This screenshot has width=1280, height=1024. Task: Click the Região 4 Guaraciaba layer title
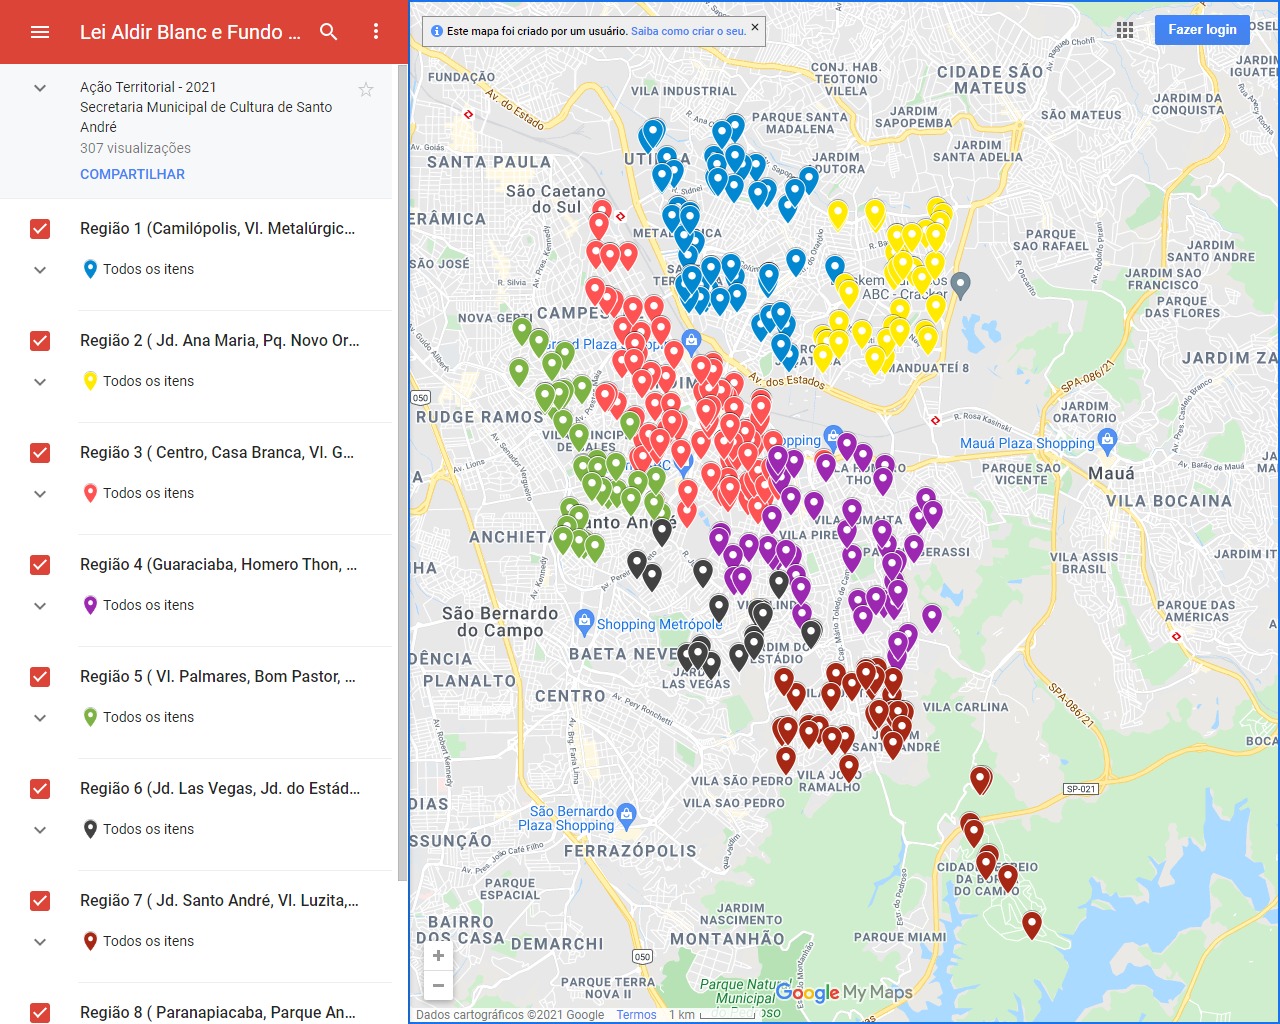(218, 565)
